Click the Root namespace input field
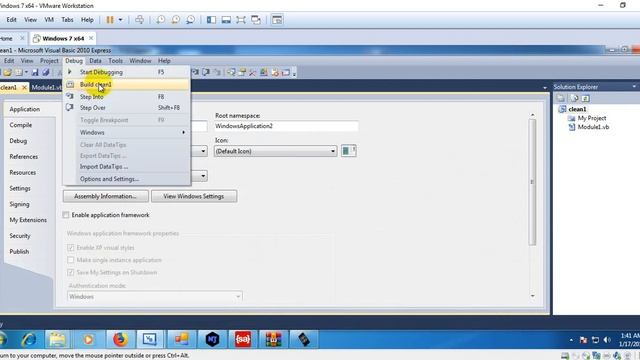The width and height of the screenshot is (640, 360). (x=286, y=126)
